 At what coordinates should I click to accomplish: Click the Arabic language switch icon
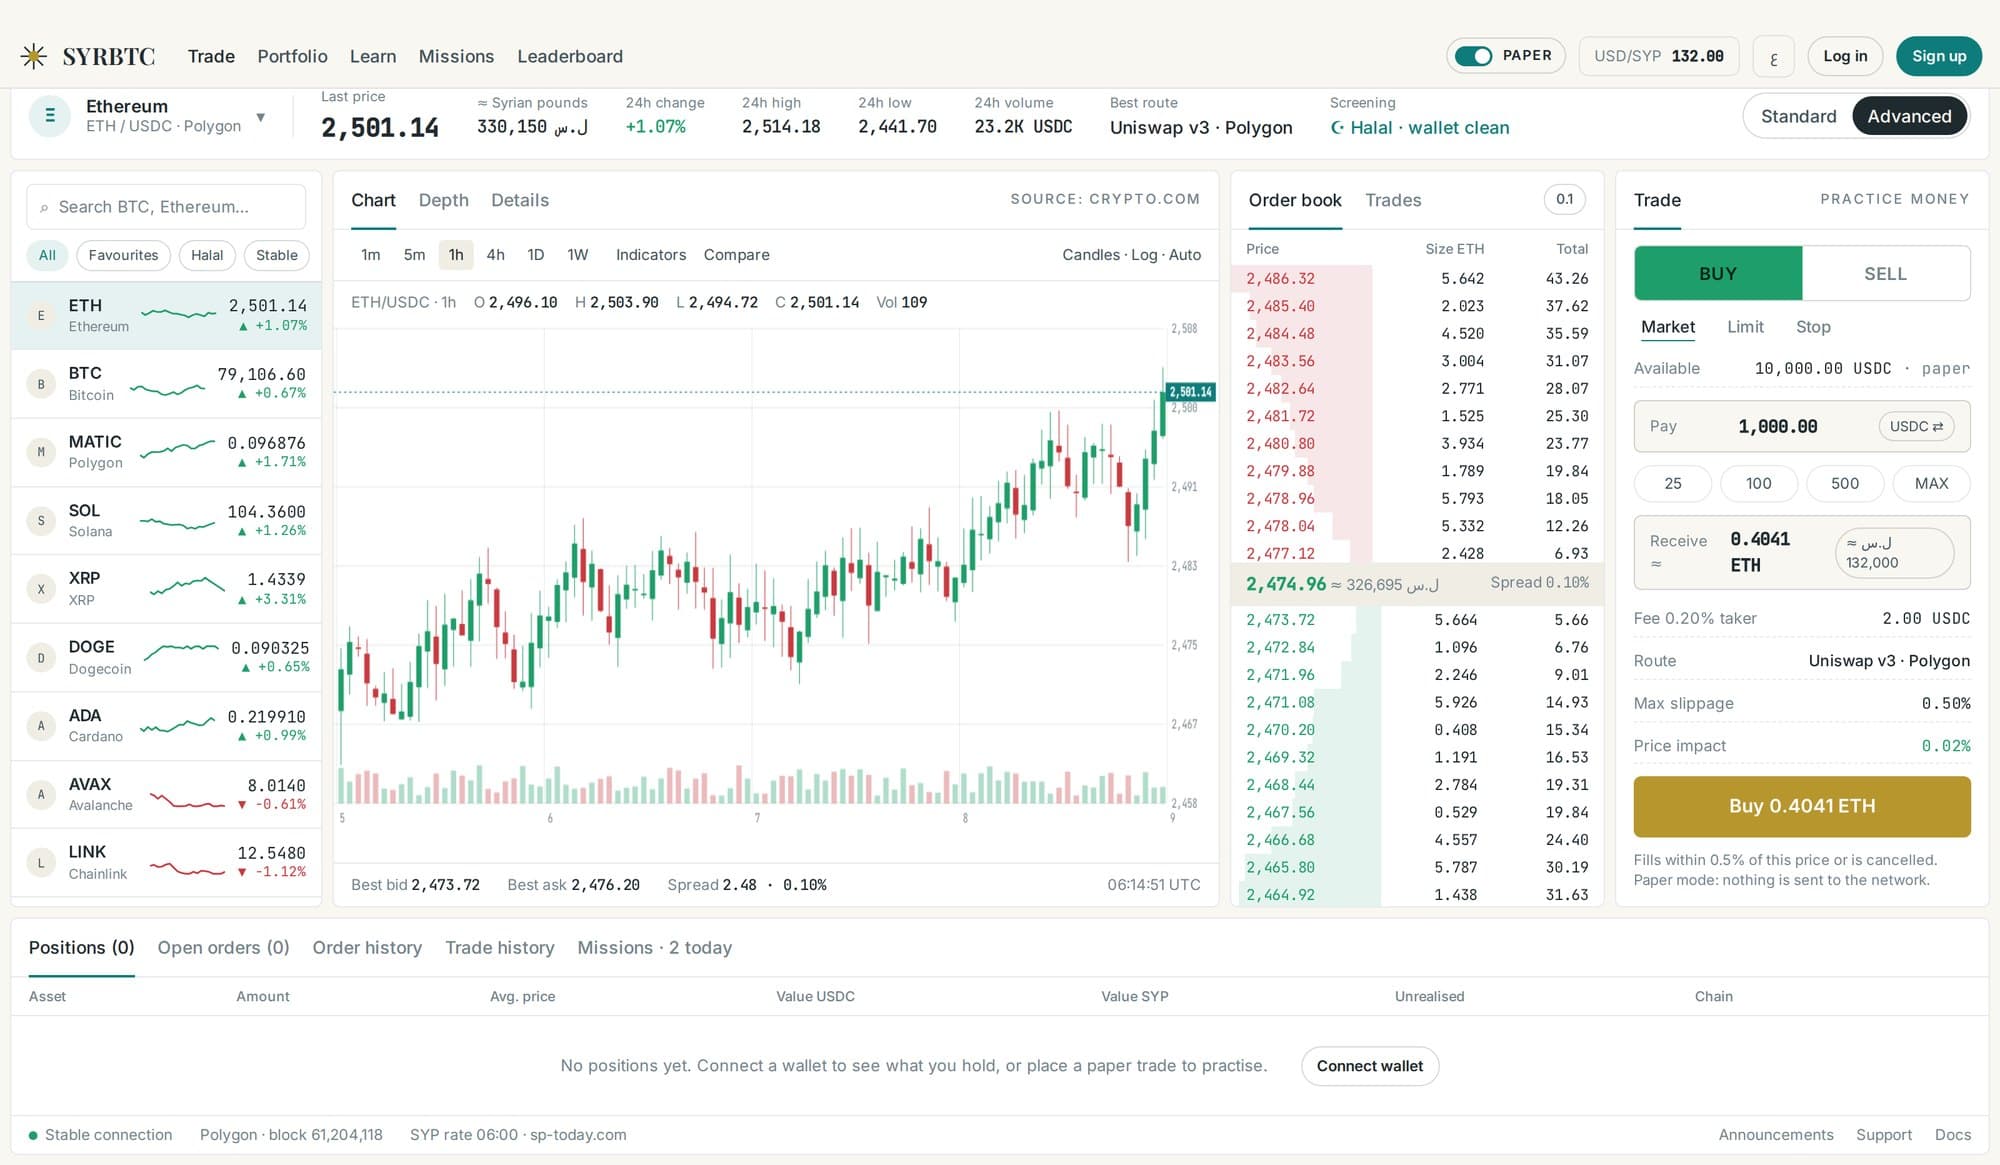1773,57
